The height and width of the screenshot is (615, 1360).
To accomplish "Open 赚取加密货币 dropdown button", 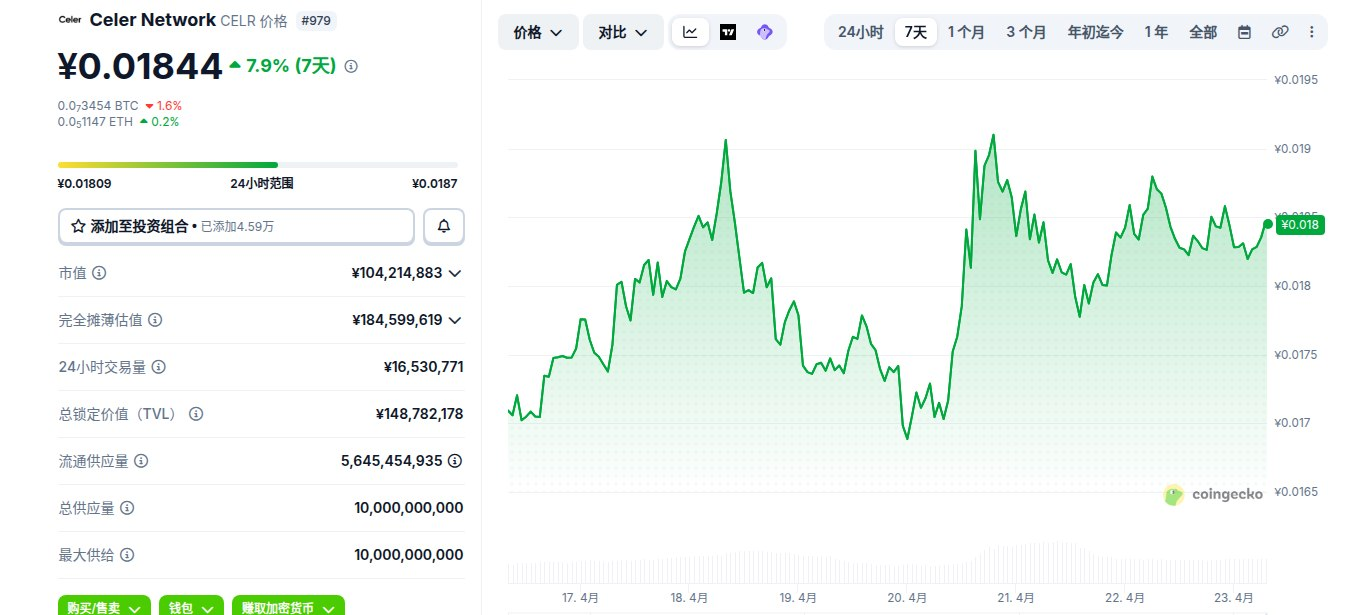I will point(288,607).
